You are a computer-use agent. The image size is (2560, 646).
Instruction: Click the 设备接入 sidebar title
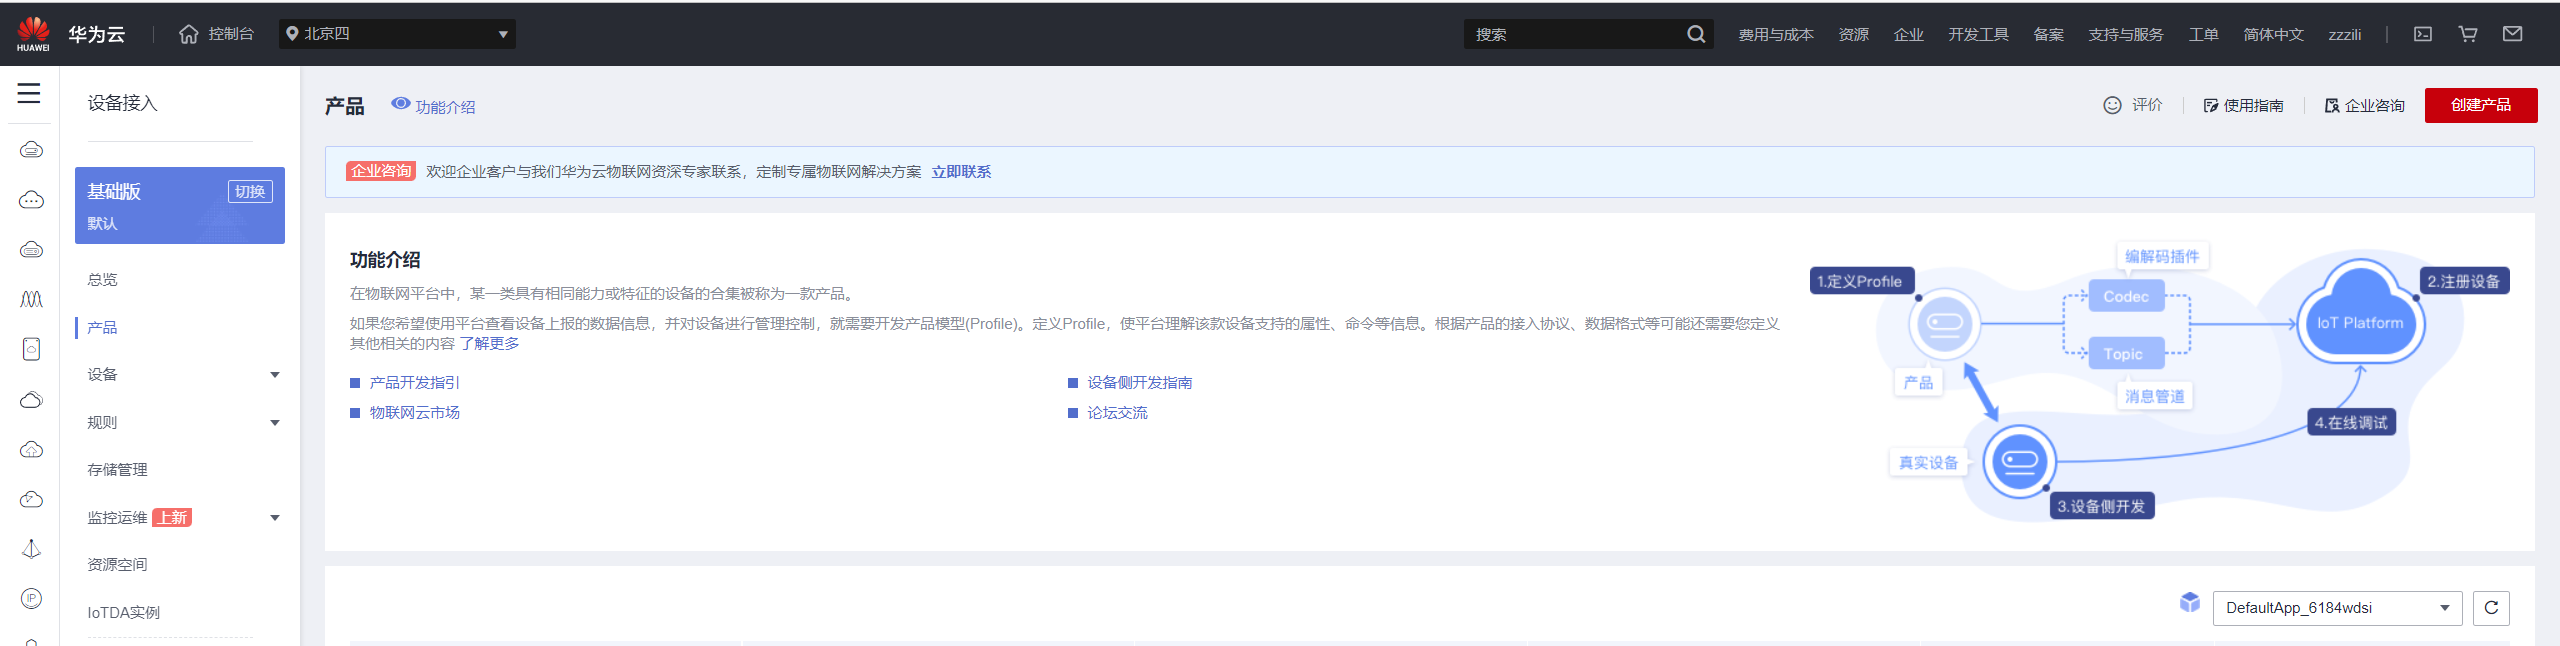122,103
